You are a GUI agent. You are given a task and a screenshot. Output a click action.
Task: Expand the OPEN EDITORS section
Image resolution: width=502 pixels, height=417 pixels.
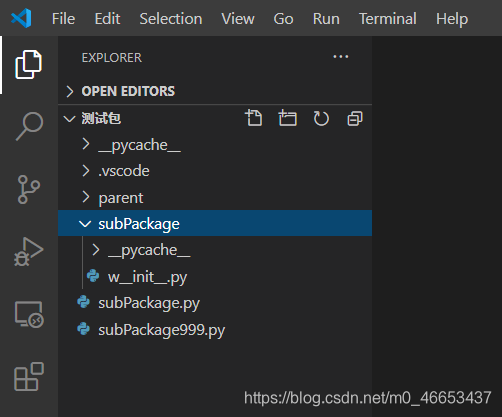point(70,91)
